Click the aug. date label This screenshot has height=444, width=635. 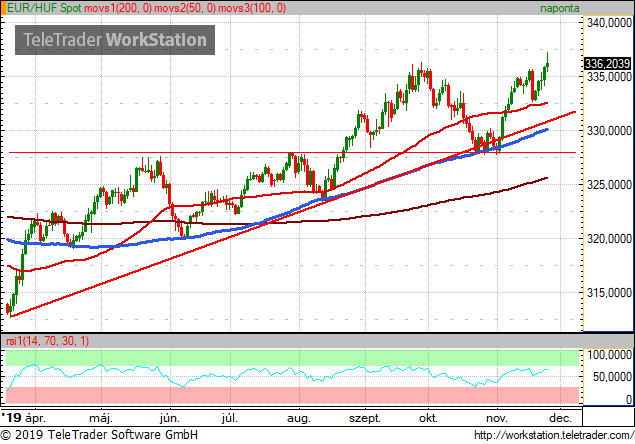tap(298, 418)
